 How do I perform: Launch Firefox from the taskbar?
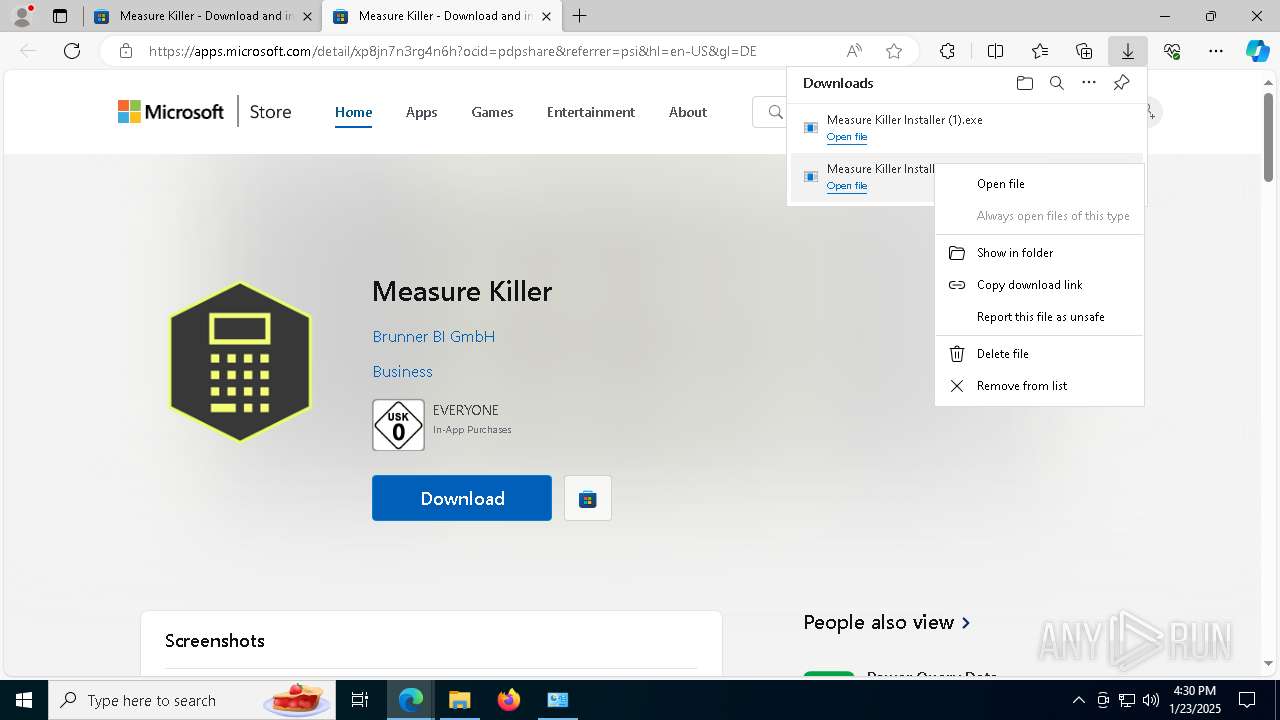pyautogui.click(x=508, y=700)
